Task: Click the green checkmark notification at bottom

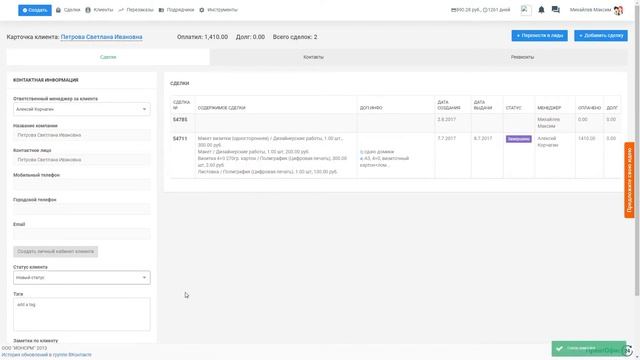Action: click(589, 349)
